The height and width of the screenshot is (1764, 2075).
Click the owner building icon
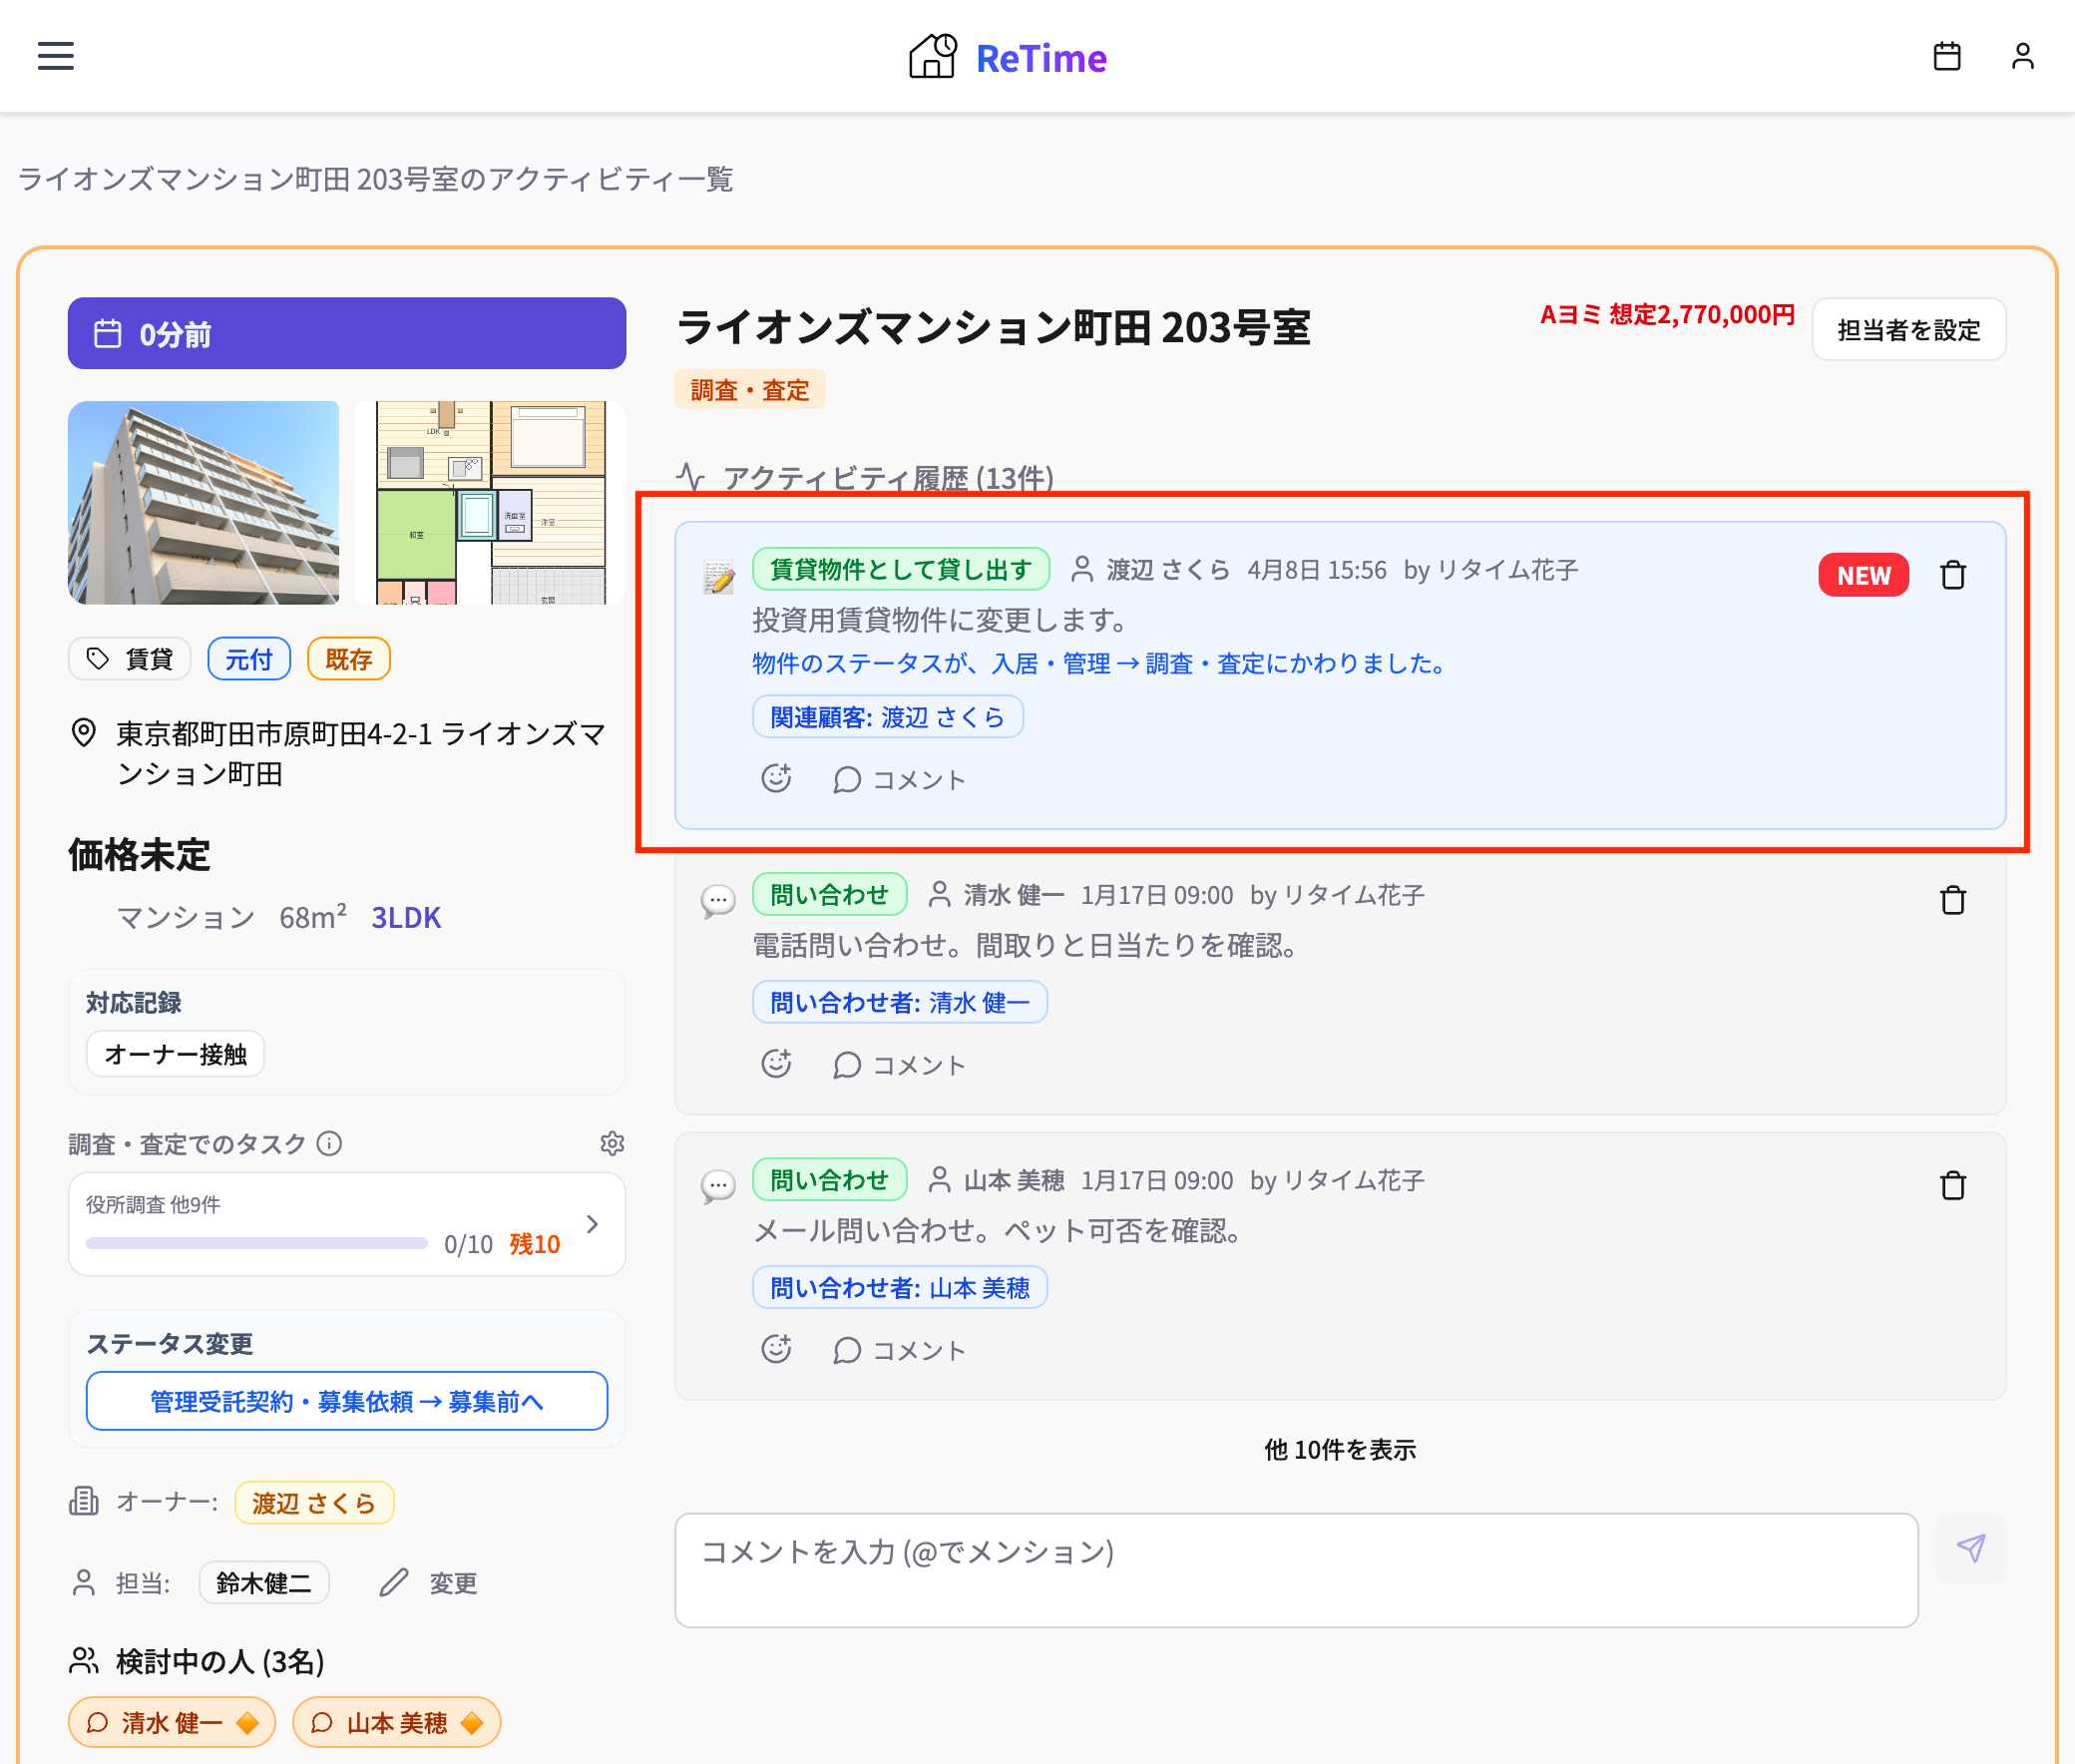click(84, 1501)
